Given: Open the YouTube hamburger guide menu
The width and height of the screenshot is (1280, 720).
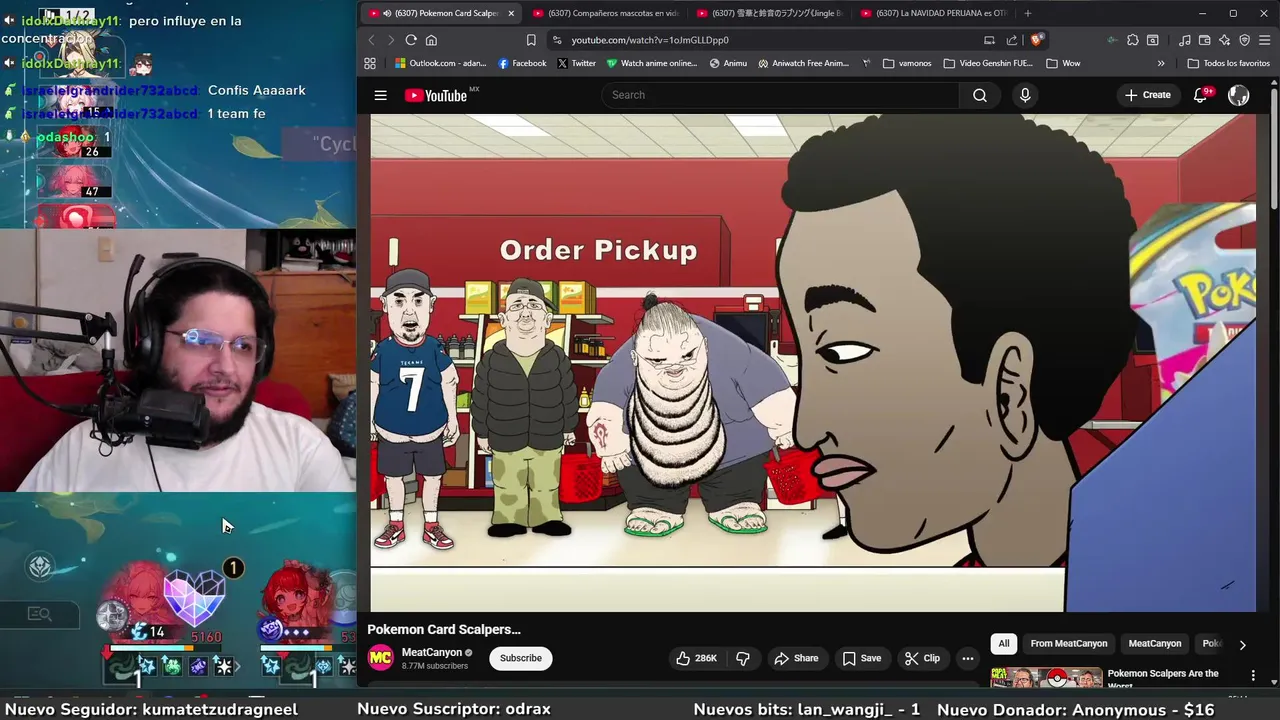Looking at the screenshot, I should pyautogui.click(x=380, y=95).
